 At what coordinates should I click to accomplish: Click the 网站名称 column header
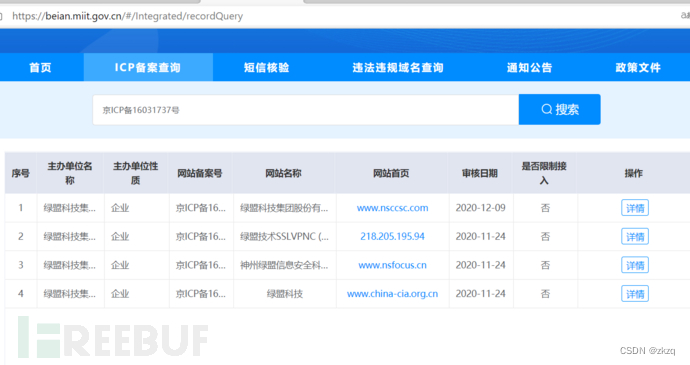283,173
